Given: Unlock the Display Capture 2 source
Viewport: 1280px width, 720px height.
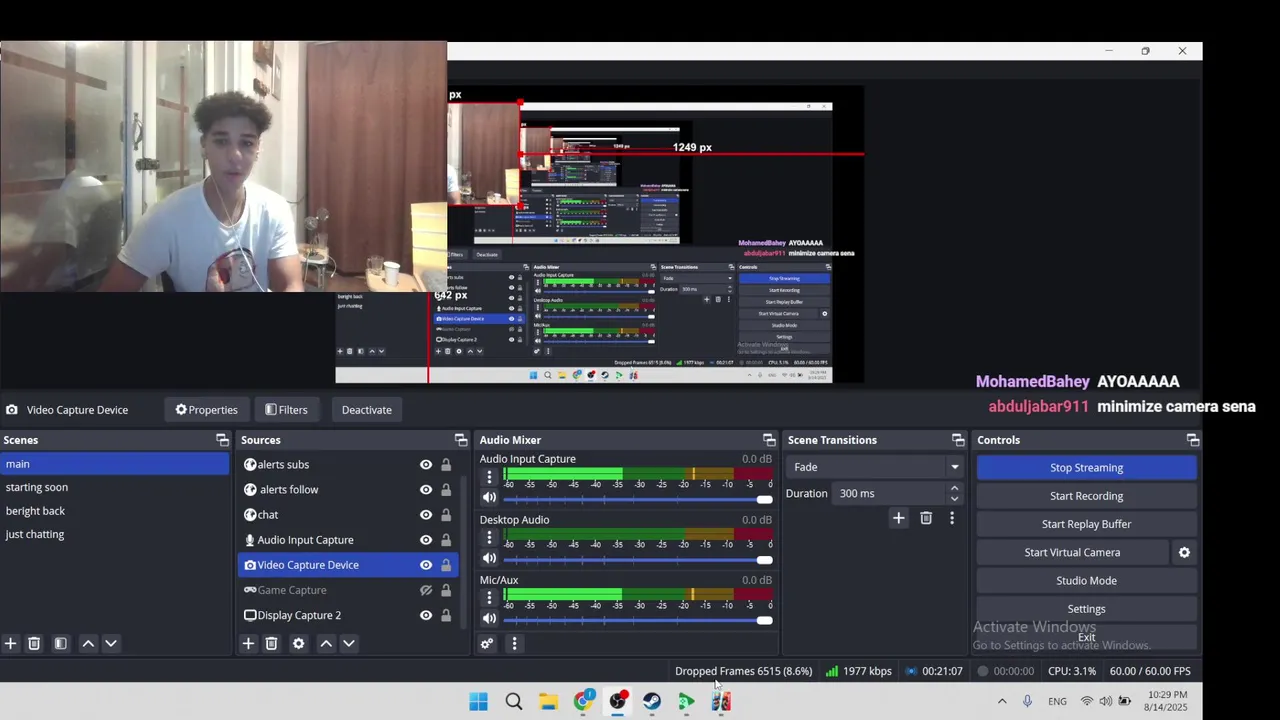Looking at the screenshot, I should tap(446, 615).
